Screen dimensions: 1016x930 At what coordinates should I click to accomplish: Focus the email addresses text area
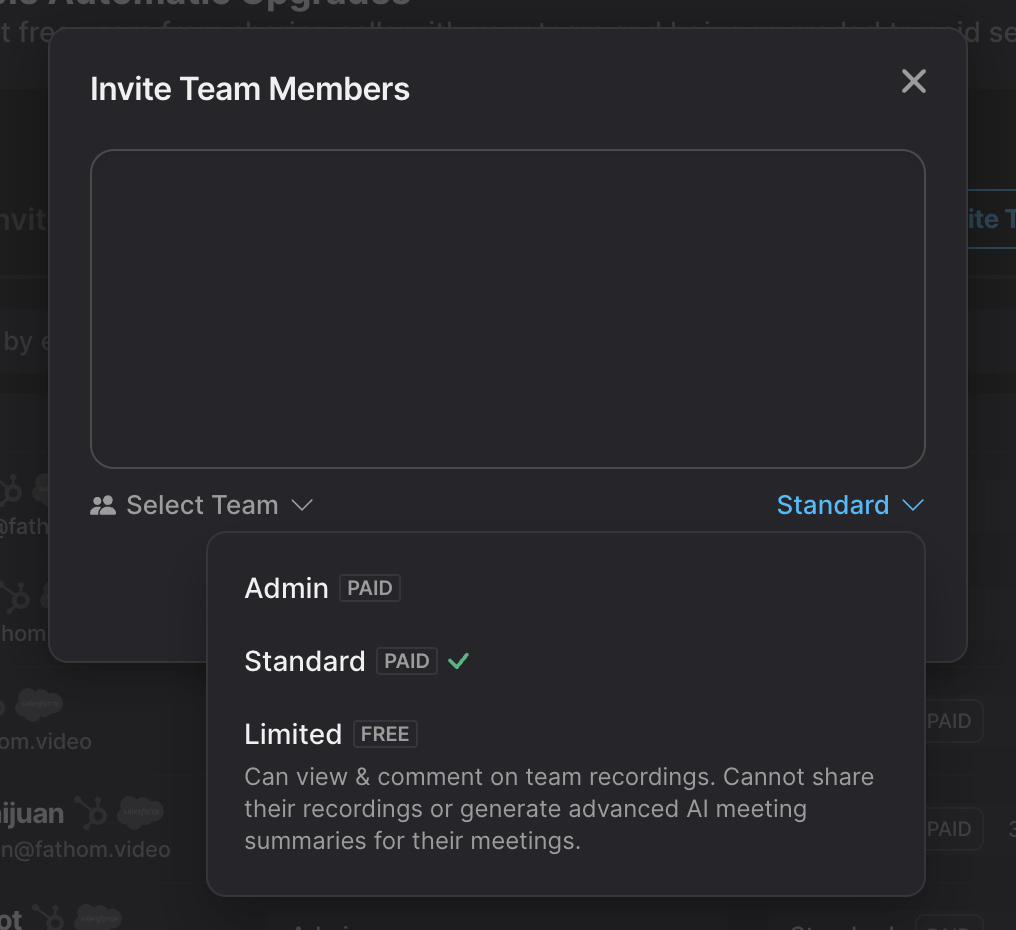click(507, 309)
